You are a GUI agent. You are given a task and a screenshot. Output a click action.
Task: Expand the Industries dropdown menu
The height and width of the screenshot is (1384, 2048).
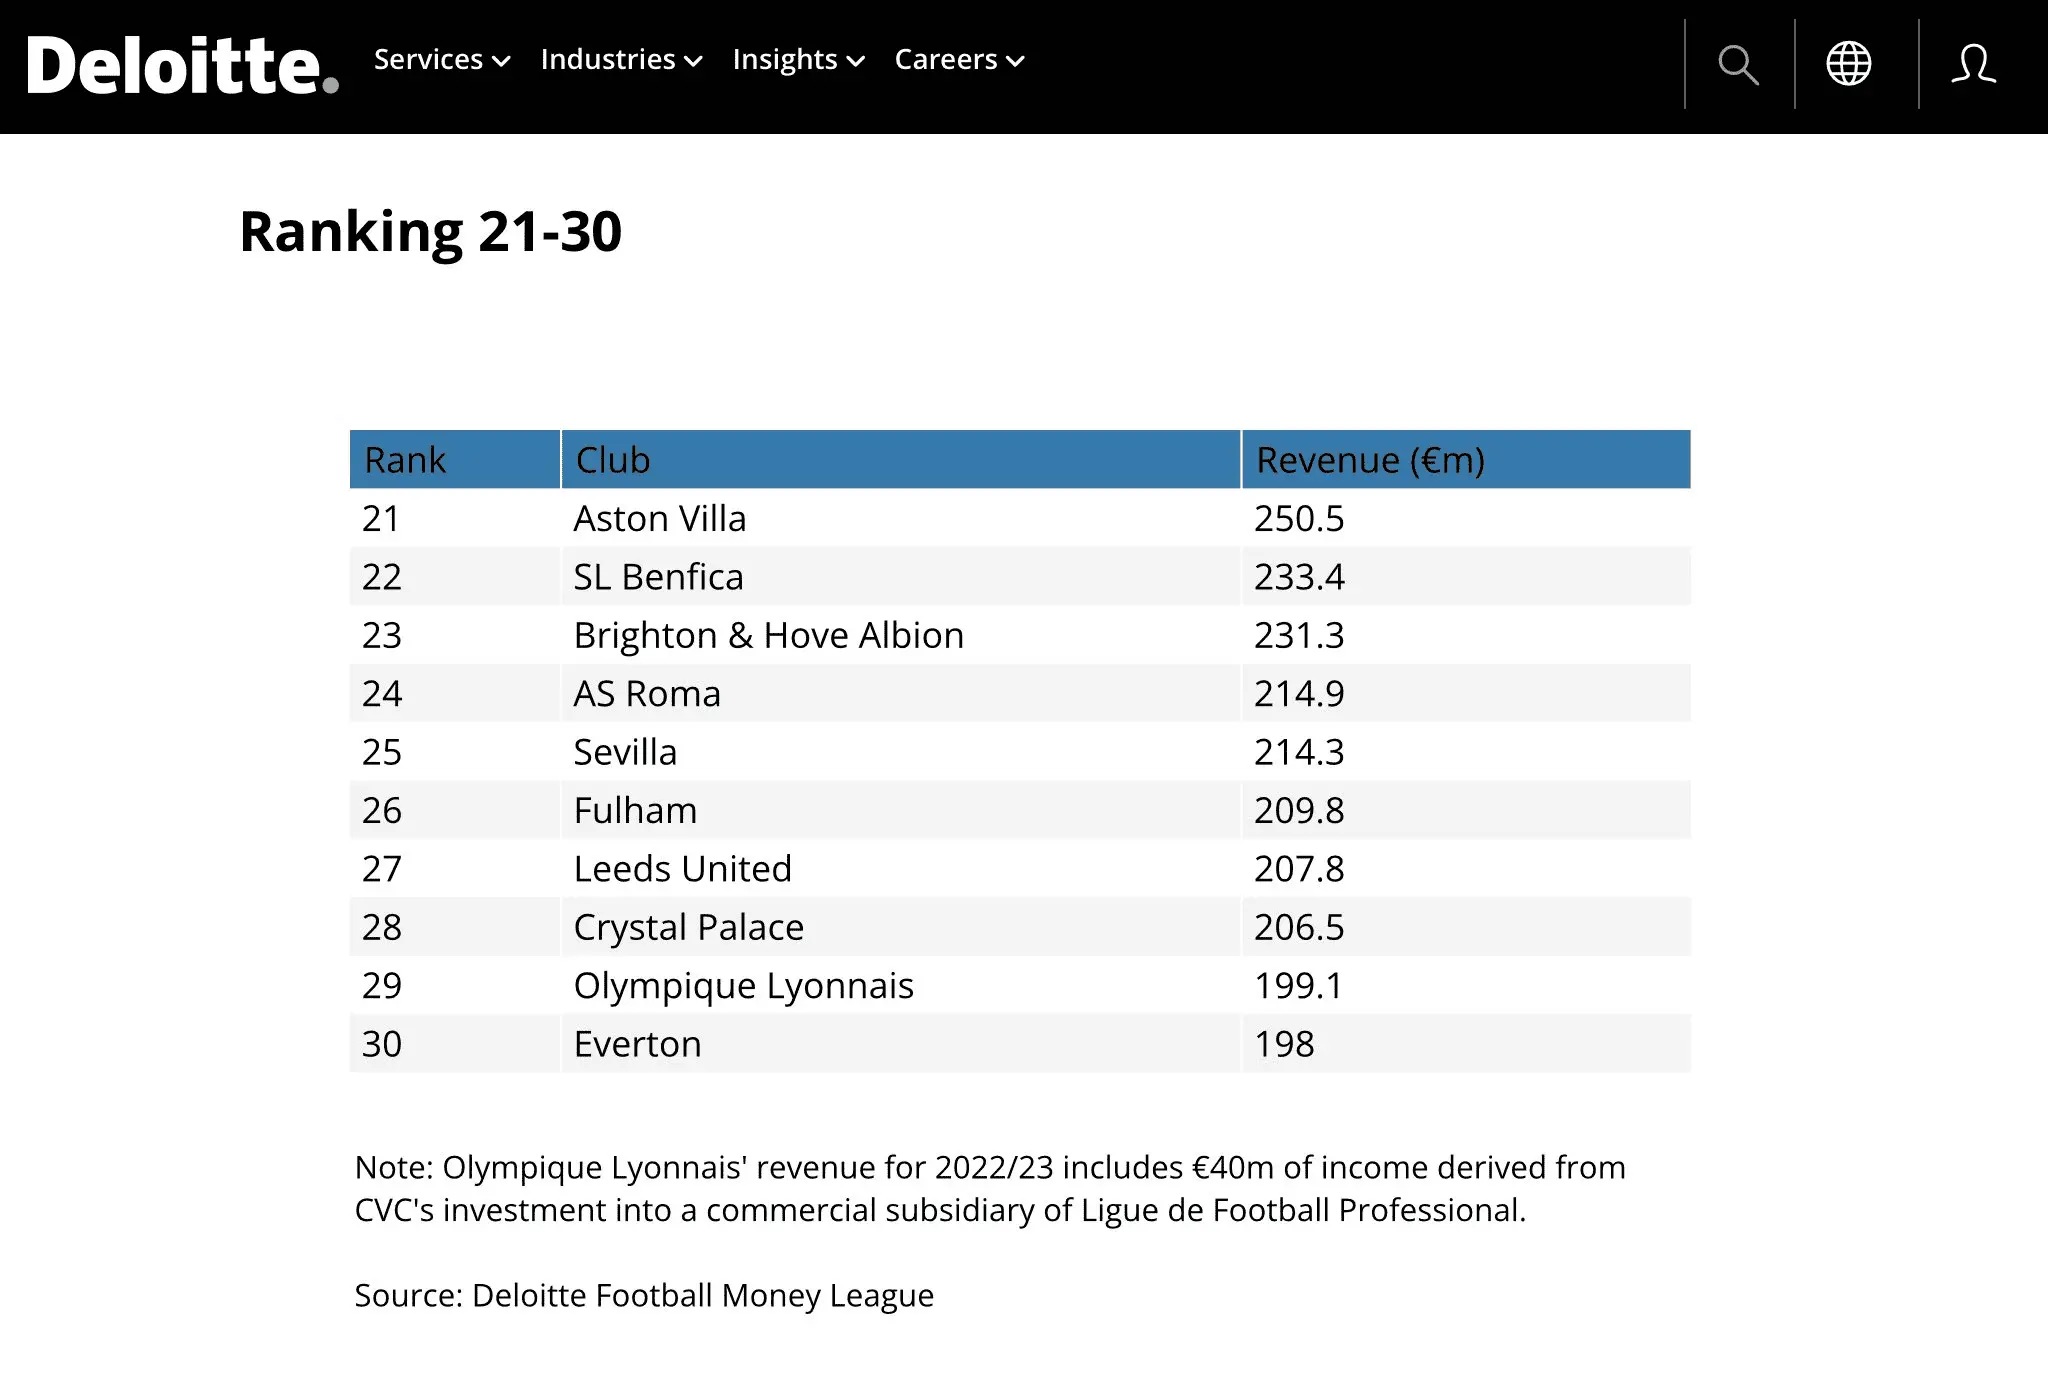621,60
